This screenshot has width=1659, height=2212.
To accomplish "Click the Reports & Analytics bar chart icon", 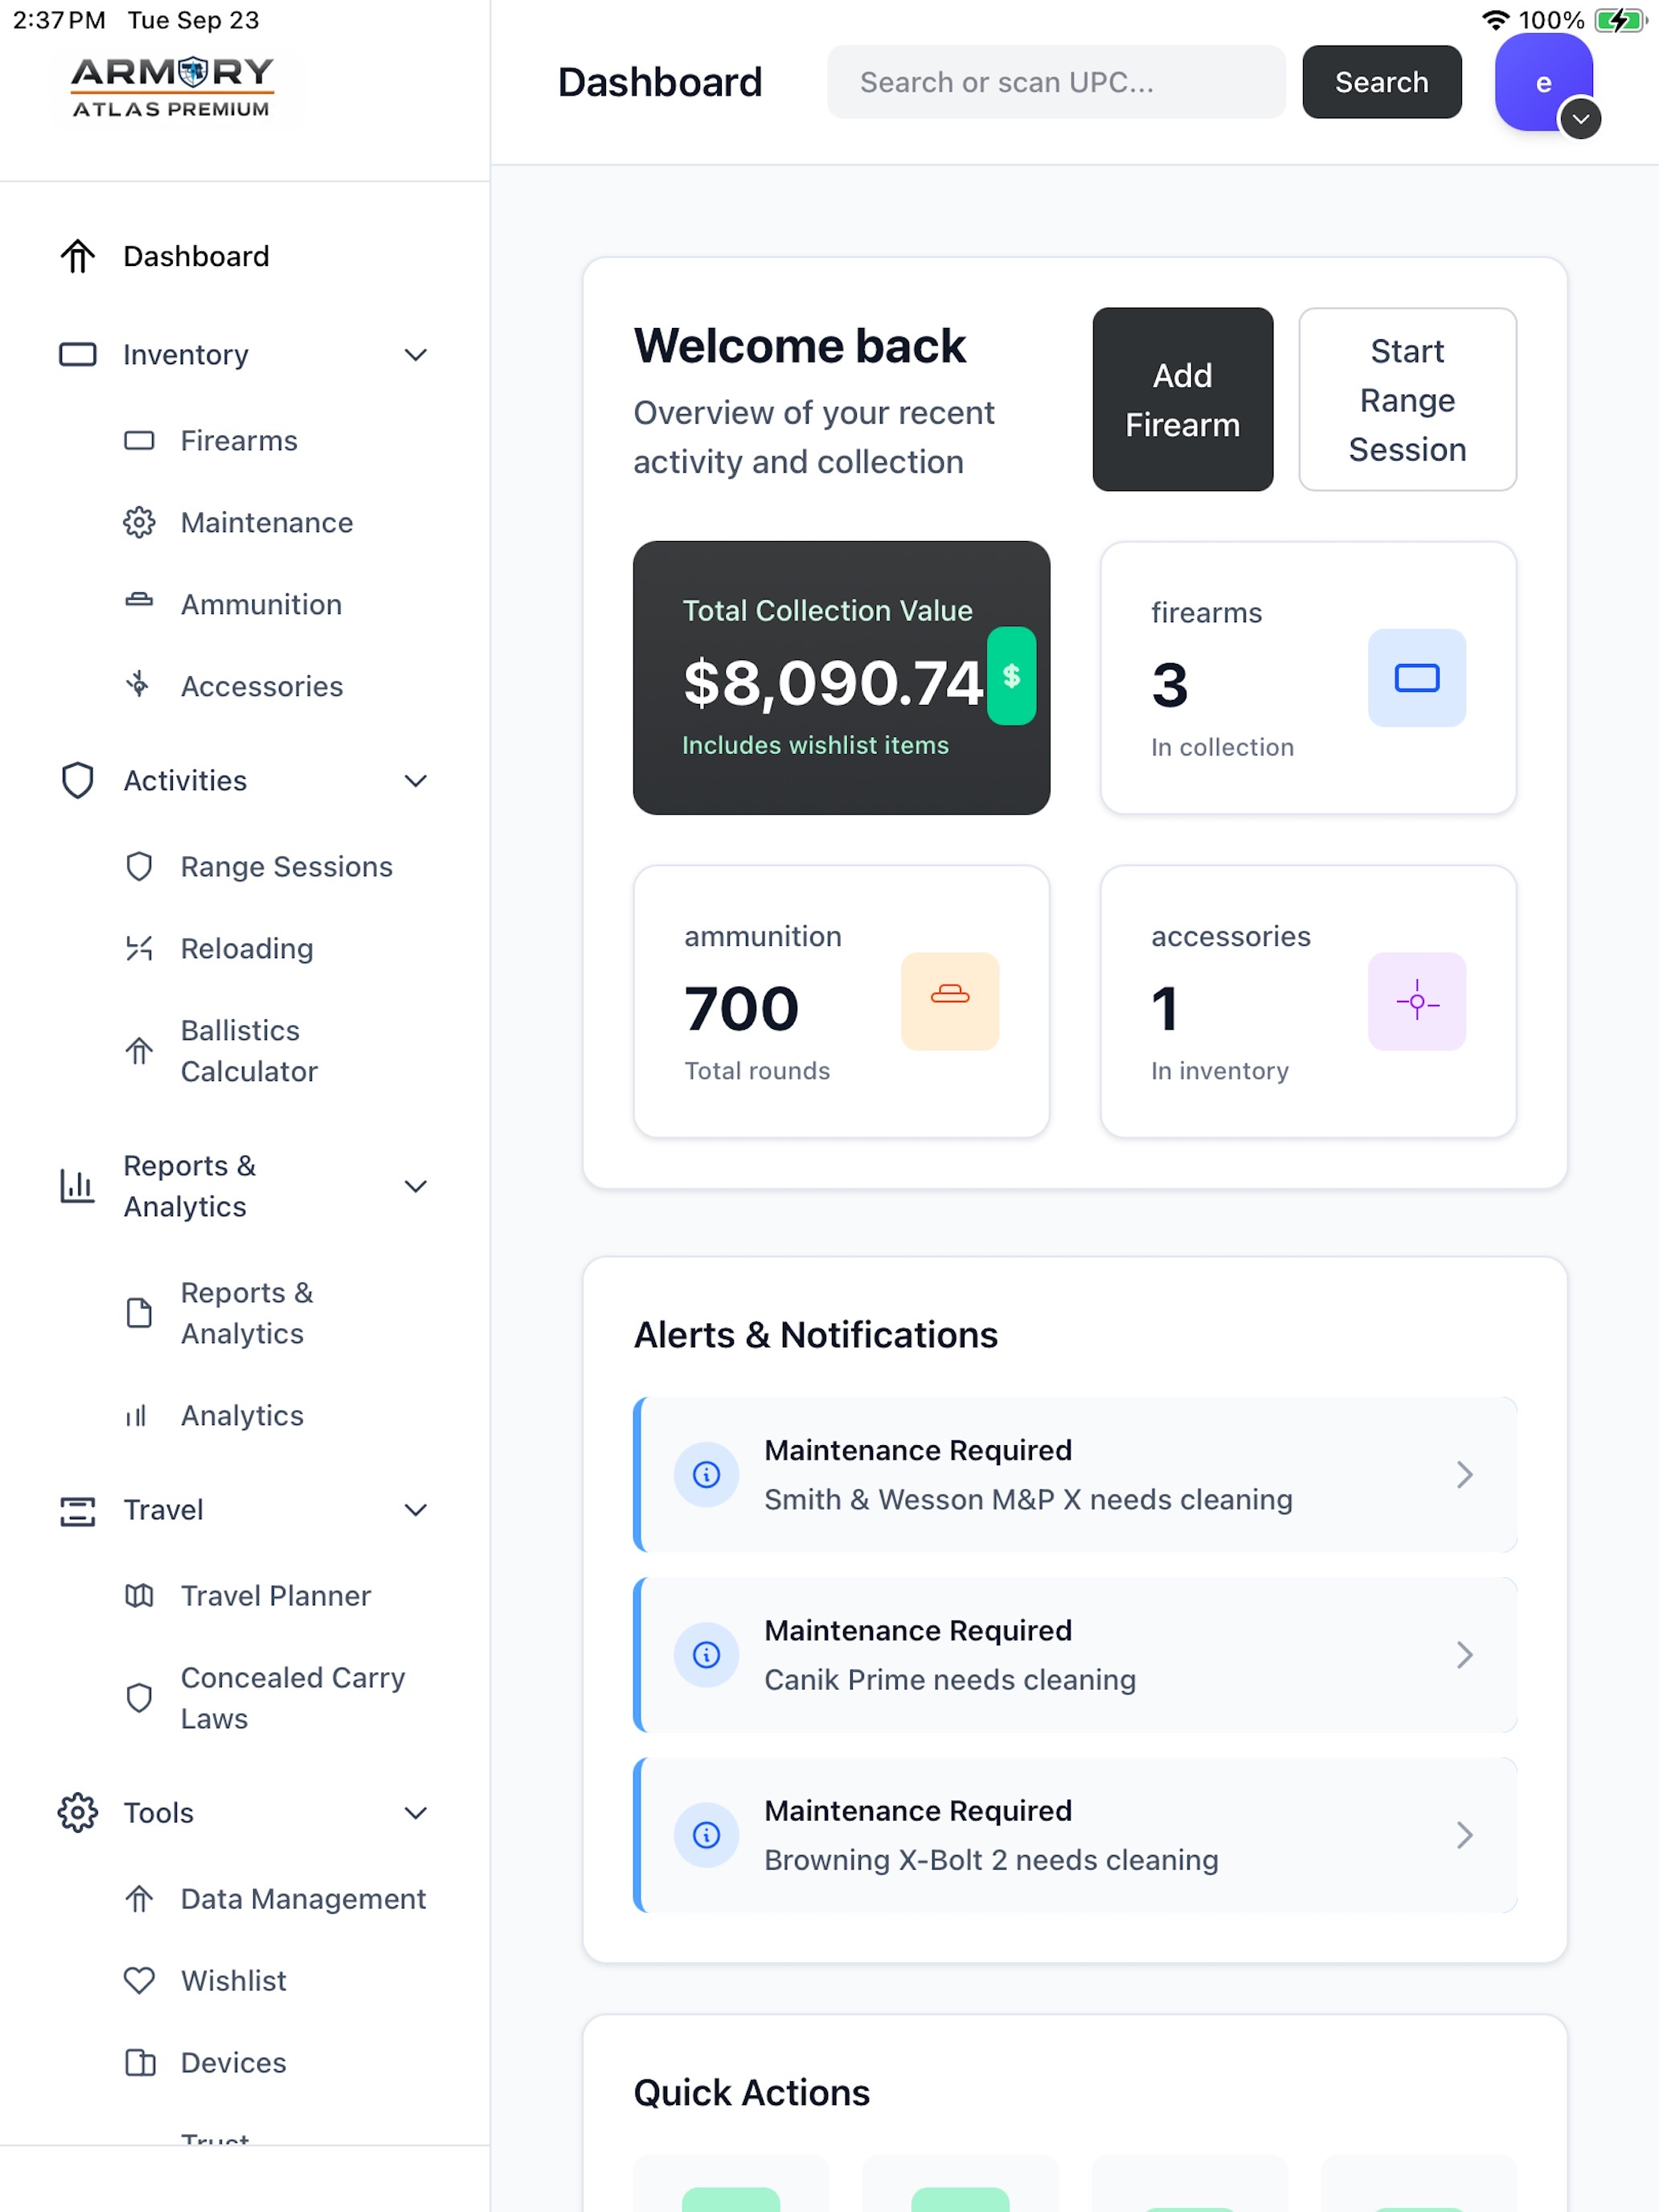I will 77,1186.
